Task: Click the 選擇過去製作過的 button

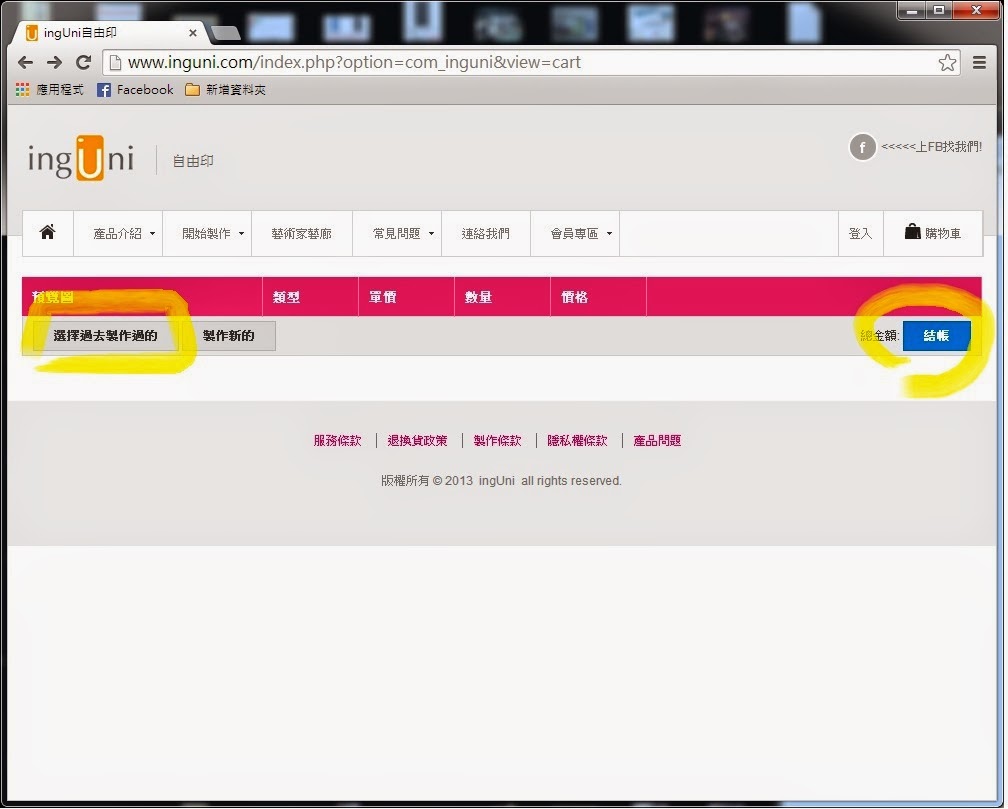Action: (105, 336)
